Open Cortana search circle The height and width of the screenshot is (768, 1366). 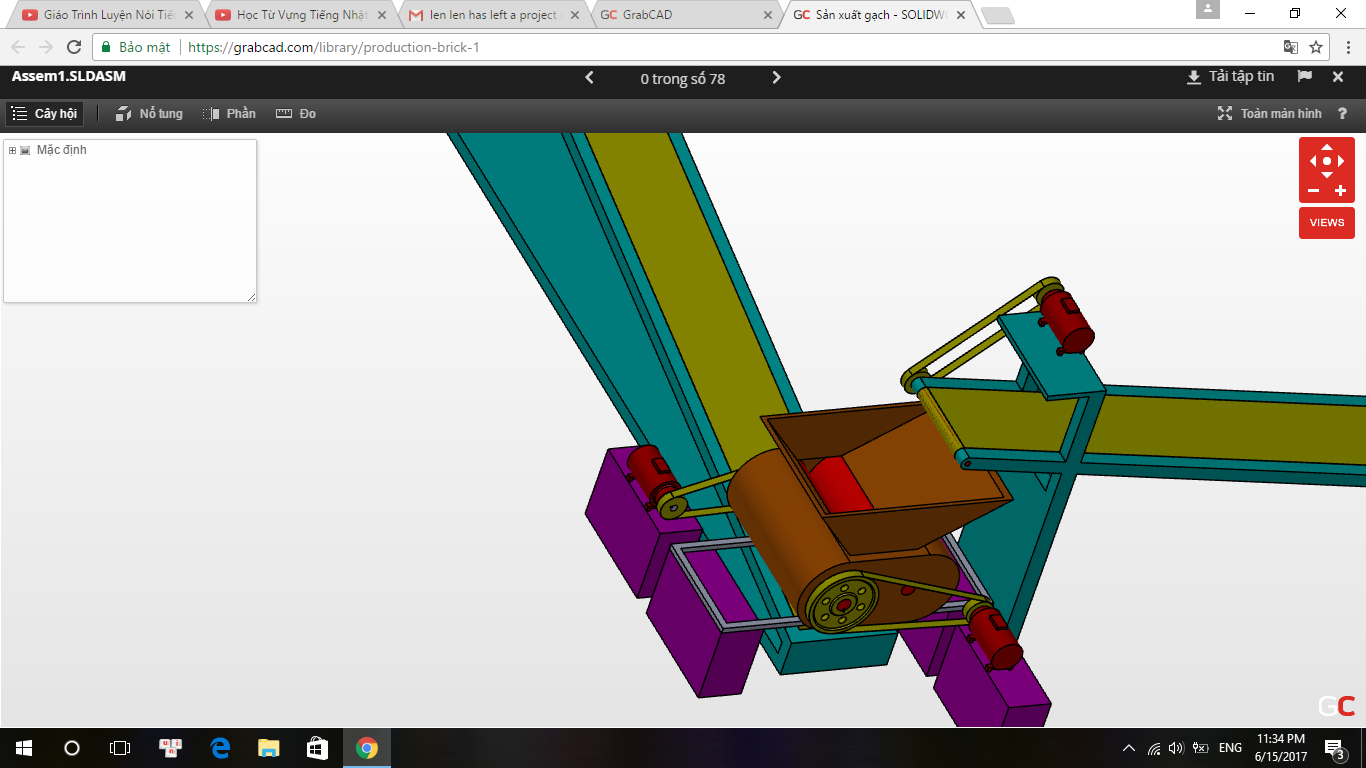point(72,748)
